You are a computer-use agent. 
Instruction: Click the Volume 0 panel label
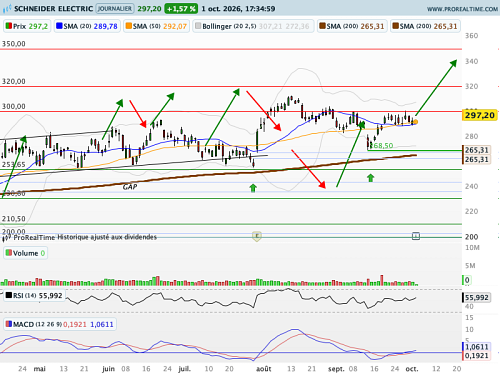click(25, 253)
